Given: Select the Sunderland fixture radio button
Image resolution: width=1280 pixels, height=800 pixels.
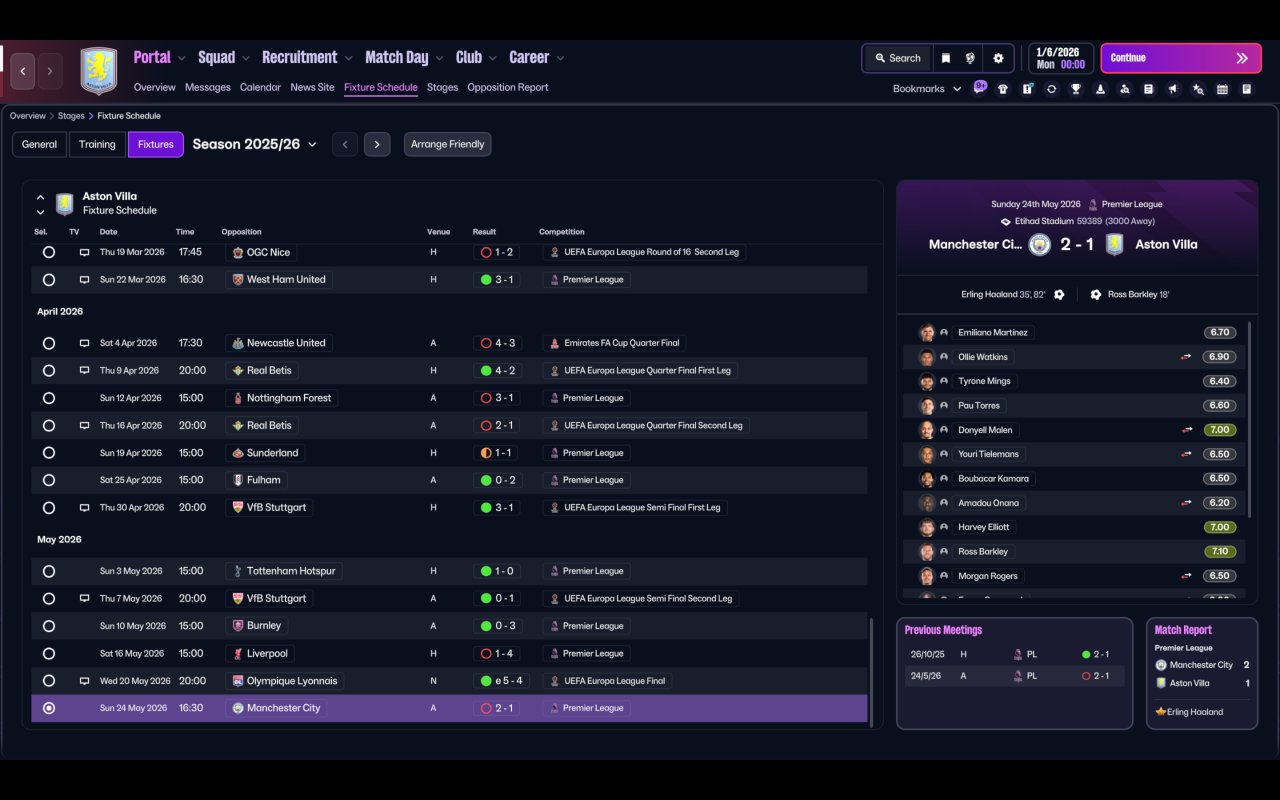Looking at the screenshot, I should tap(48, 453).
